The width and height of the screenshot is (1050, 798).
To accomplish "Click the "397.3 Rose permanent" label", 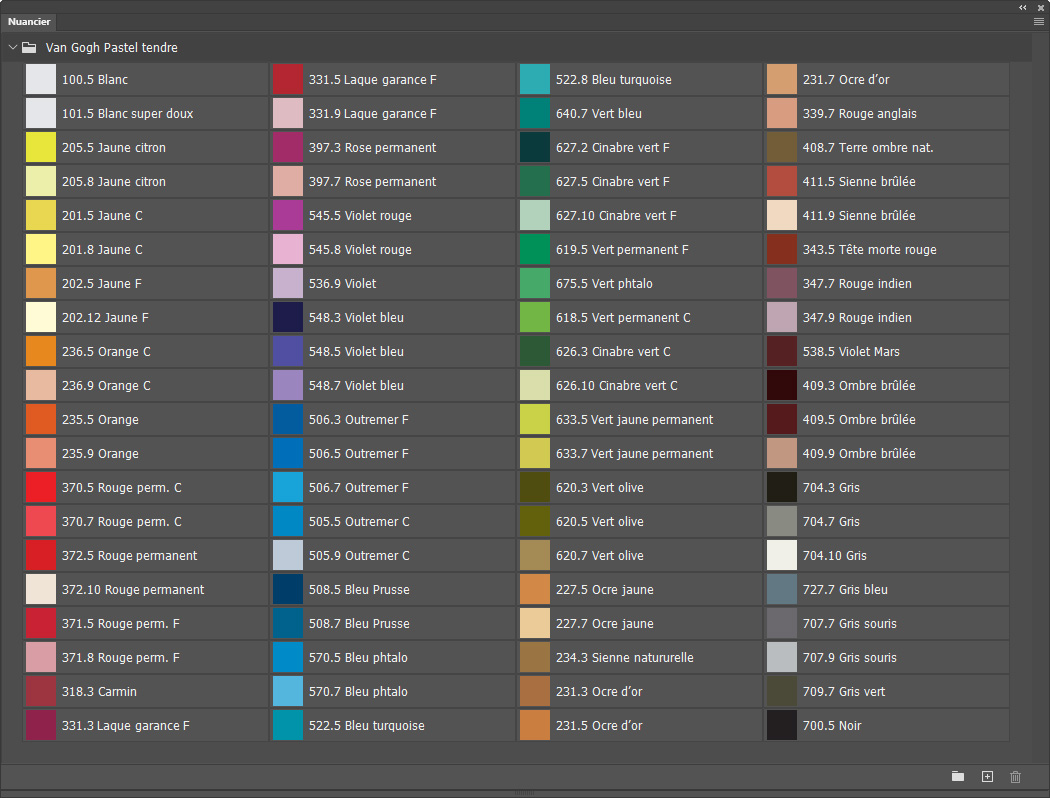I will [x=372, y=148].
